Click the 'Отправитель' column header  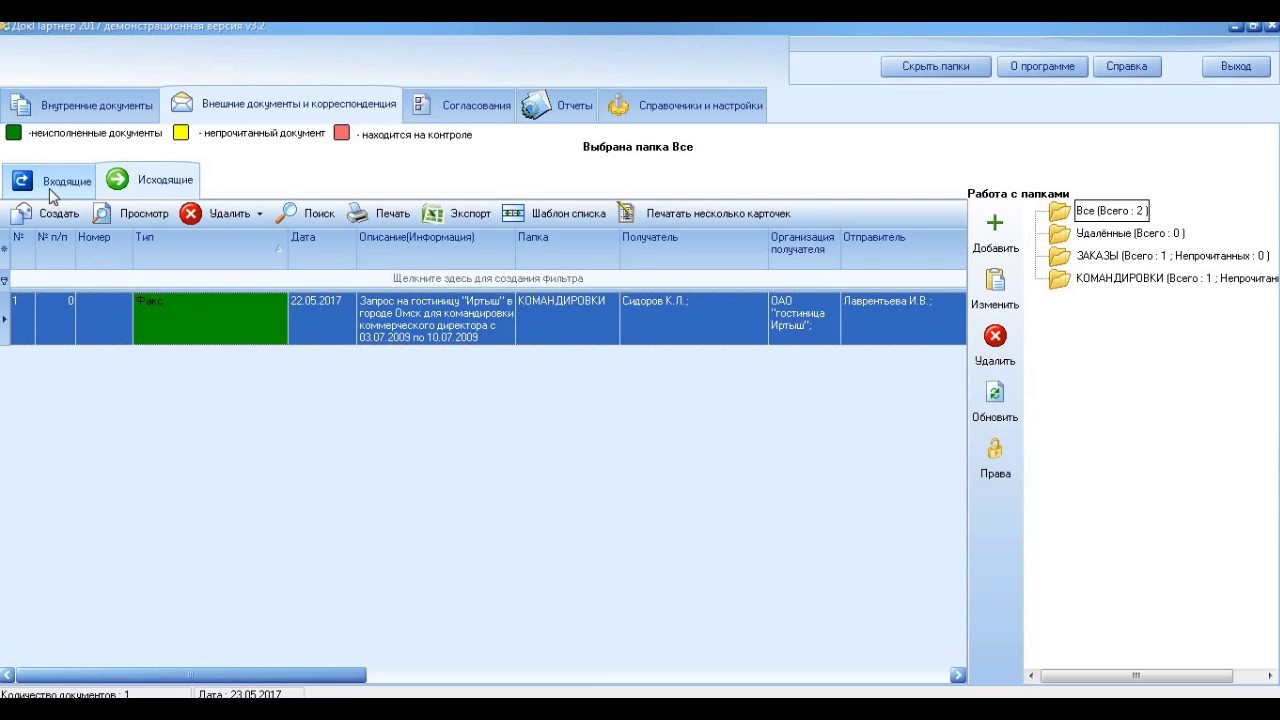tap(903, 249)
